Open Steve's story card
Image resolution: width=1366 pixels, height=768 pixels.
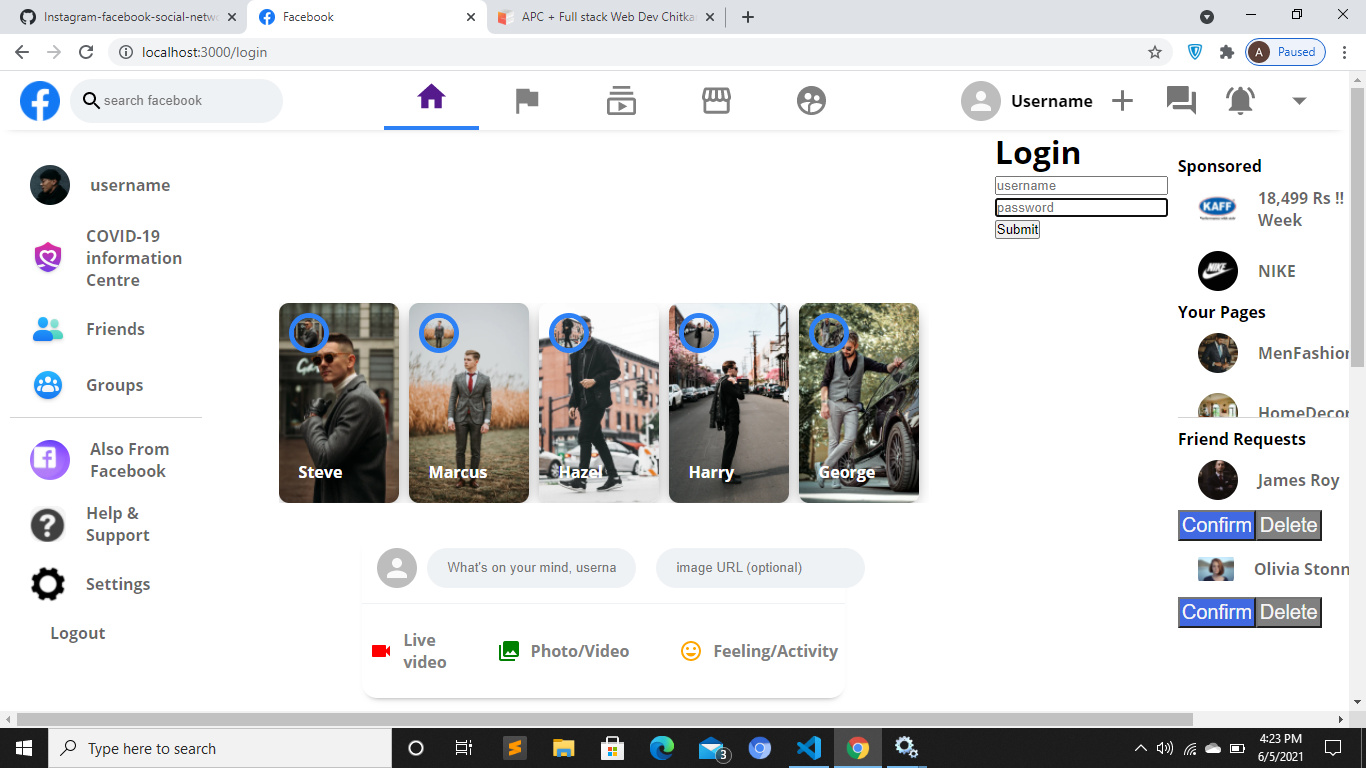tap(339, 403)
